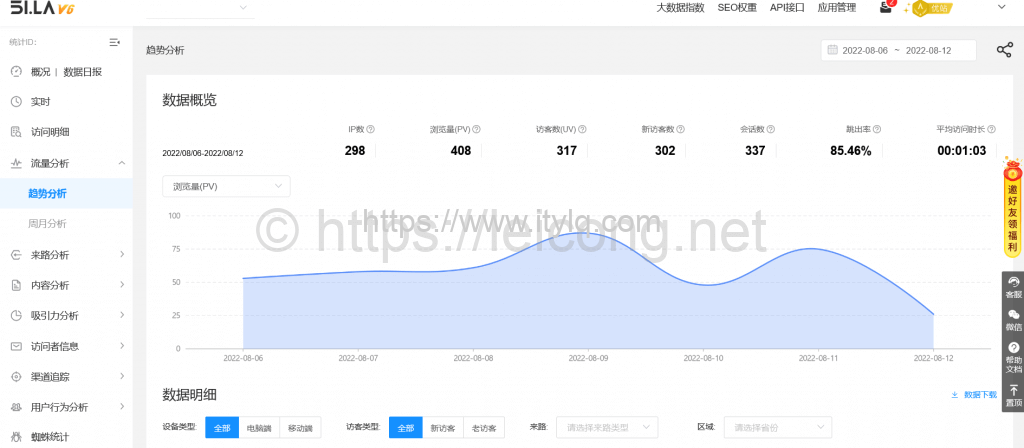Expand 内容分析 sidebar section
This screenshot has width=1024, height=448.
pyautogui.click(x=65, y=285)
